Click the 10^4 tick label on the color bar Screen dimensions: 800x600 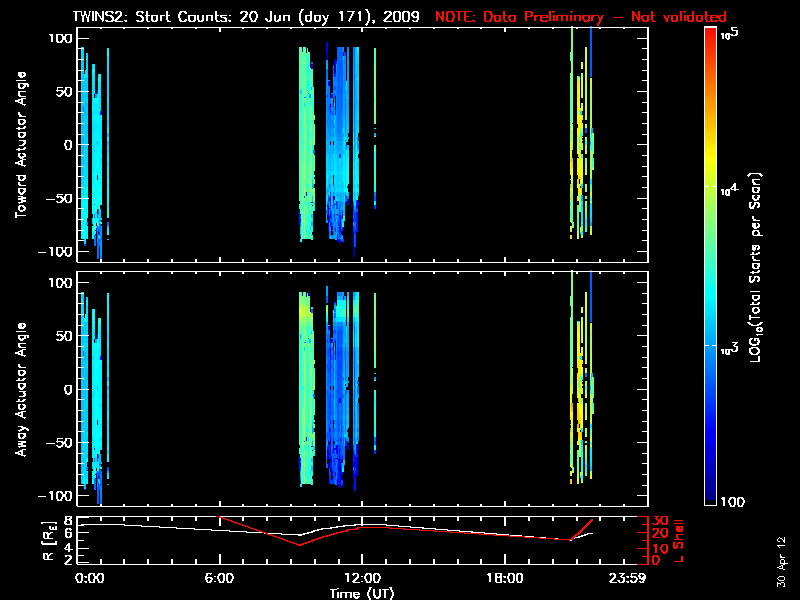point(729,187)
